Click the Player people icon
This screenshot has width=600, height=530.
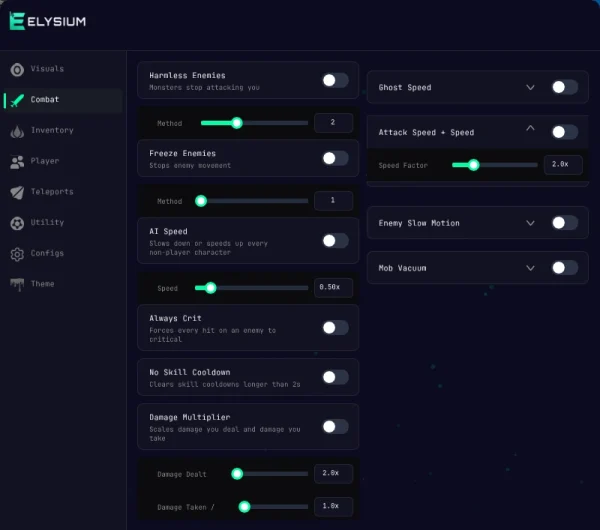pos(17,162)
